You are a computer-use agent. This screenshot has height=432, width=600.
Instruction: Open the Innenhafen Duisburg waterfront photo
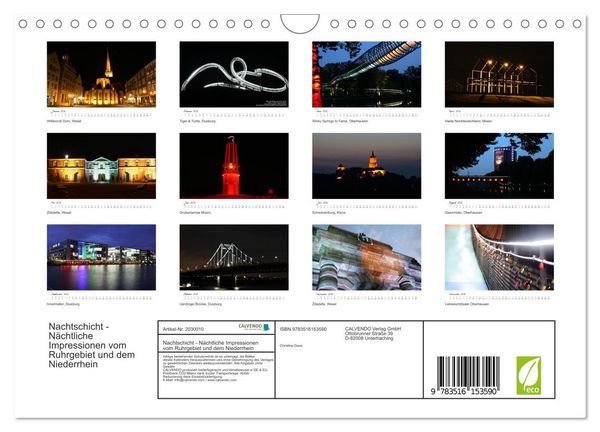[x=101, y=257]
